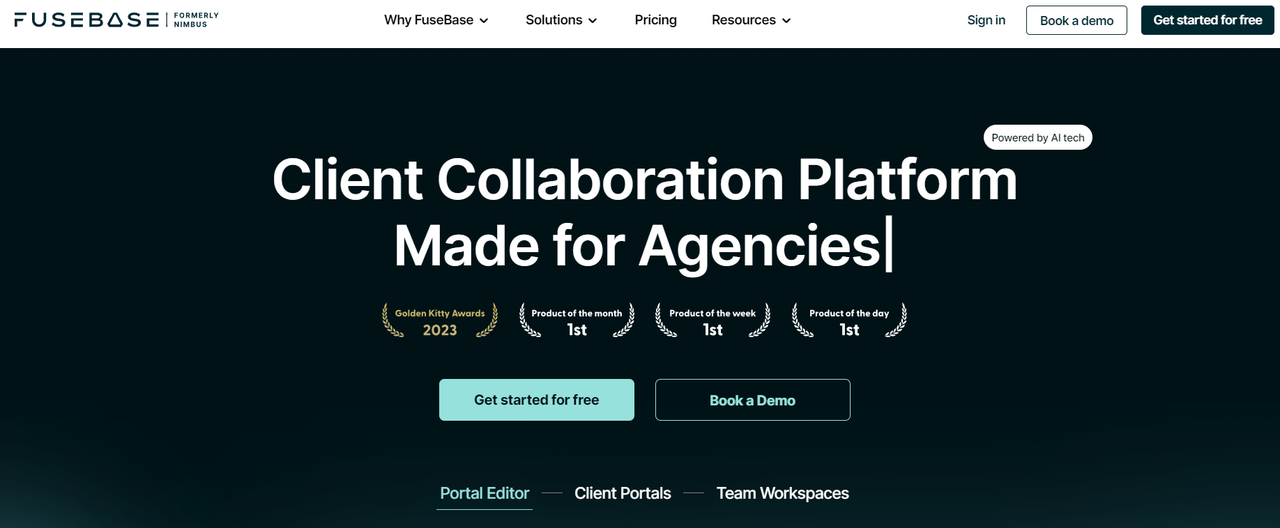
Task: Click the Product of the day badge
Action: [849, 321]
